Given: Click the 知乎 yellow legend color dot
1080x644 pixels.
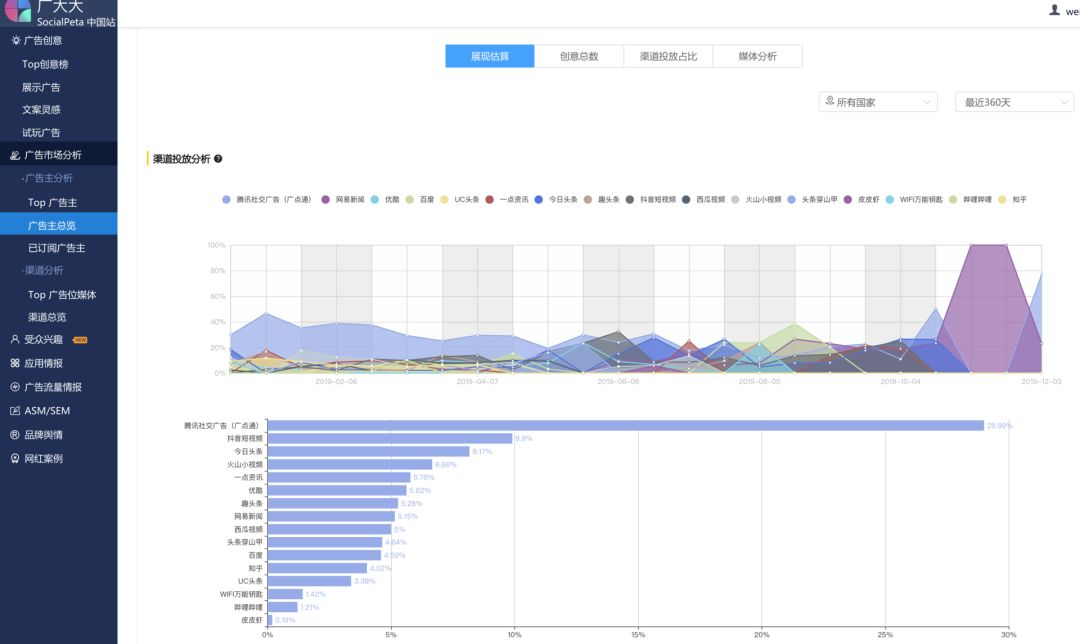Looking at the screenshot, I should point(1002,200).
